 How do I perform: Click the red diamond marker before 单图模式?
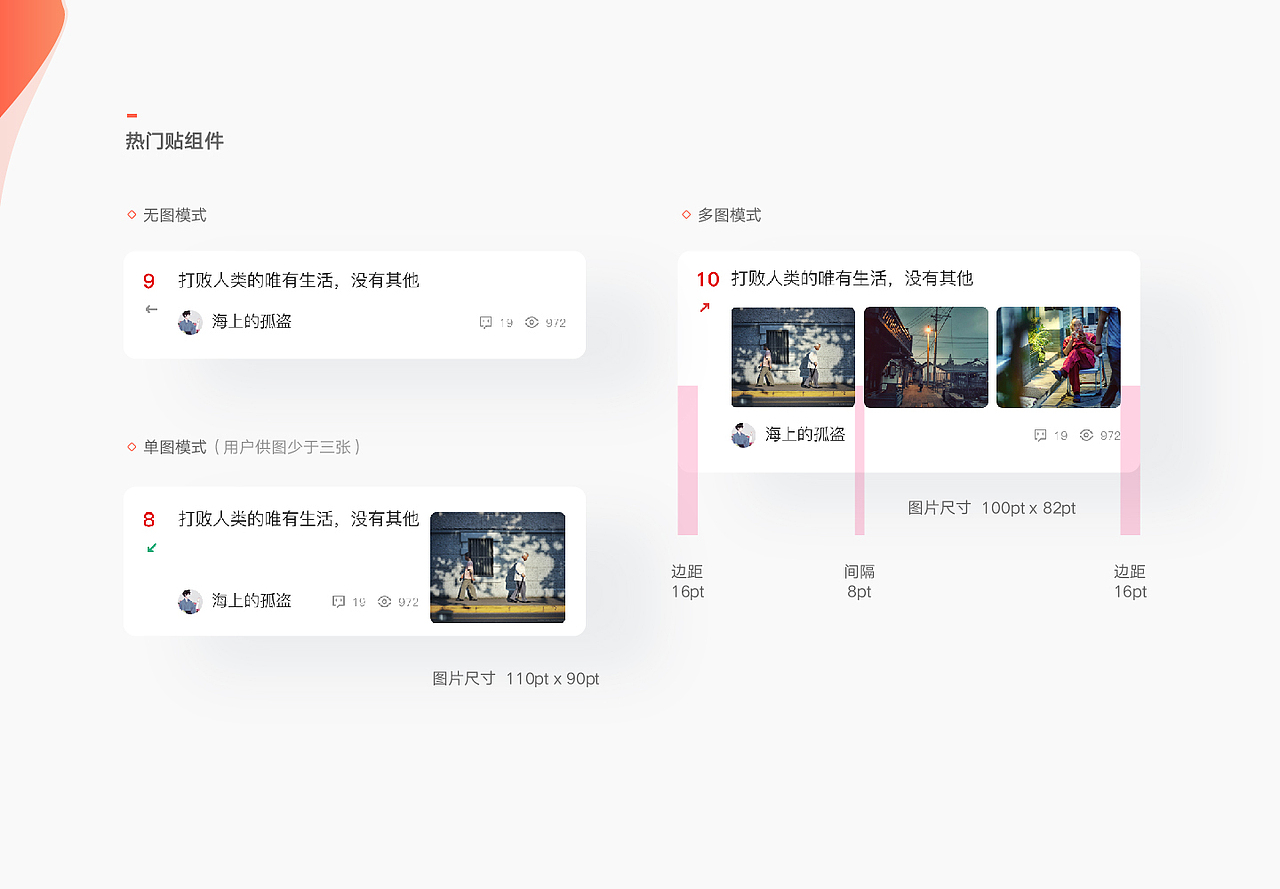[x=130, y=447]
